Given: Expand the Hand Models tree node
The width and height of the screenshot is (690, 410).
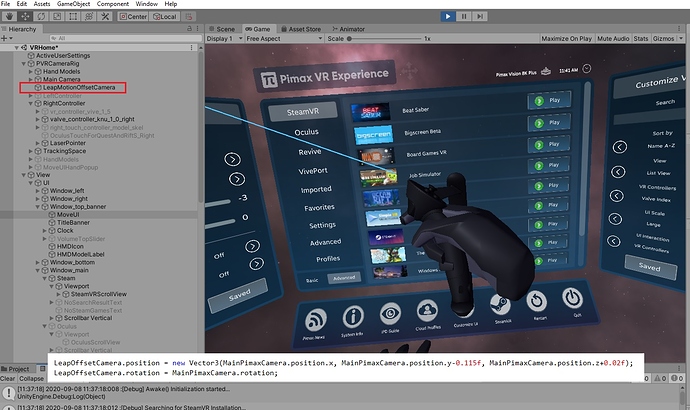Looking at the screenshot, I should (31, 71).
